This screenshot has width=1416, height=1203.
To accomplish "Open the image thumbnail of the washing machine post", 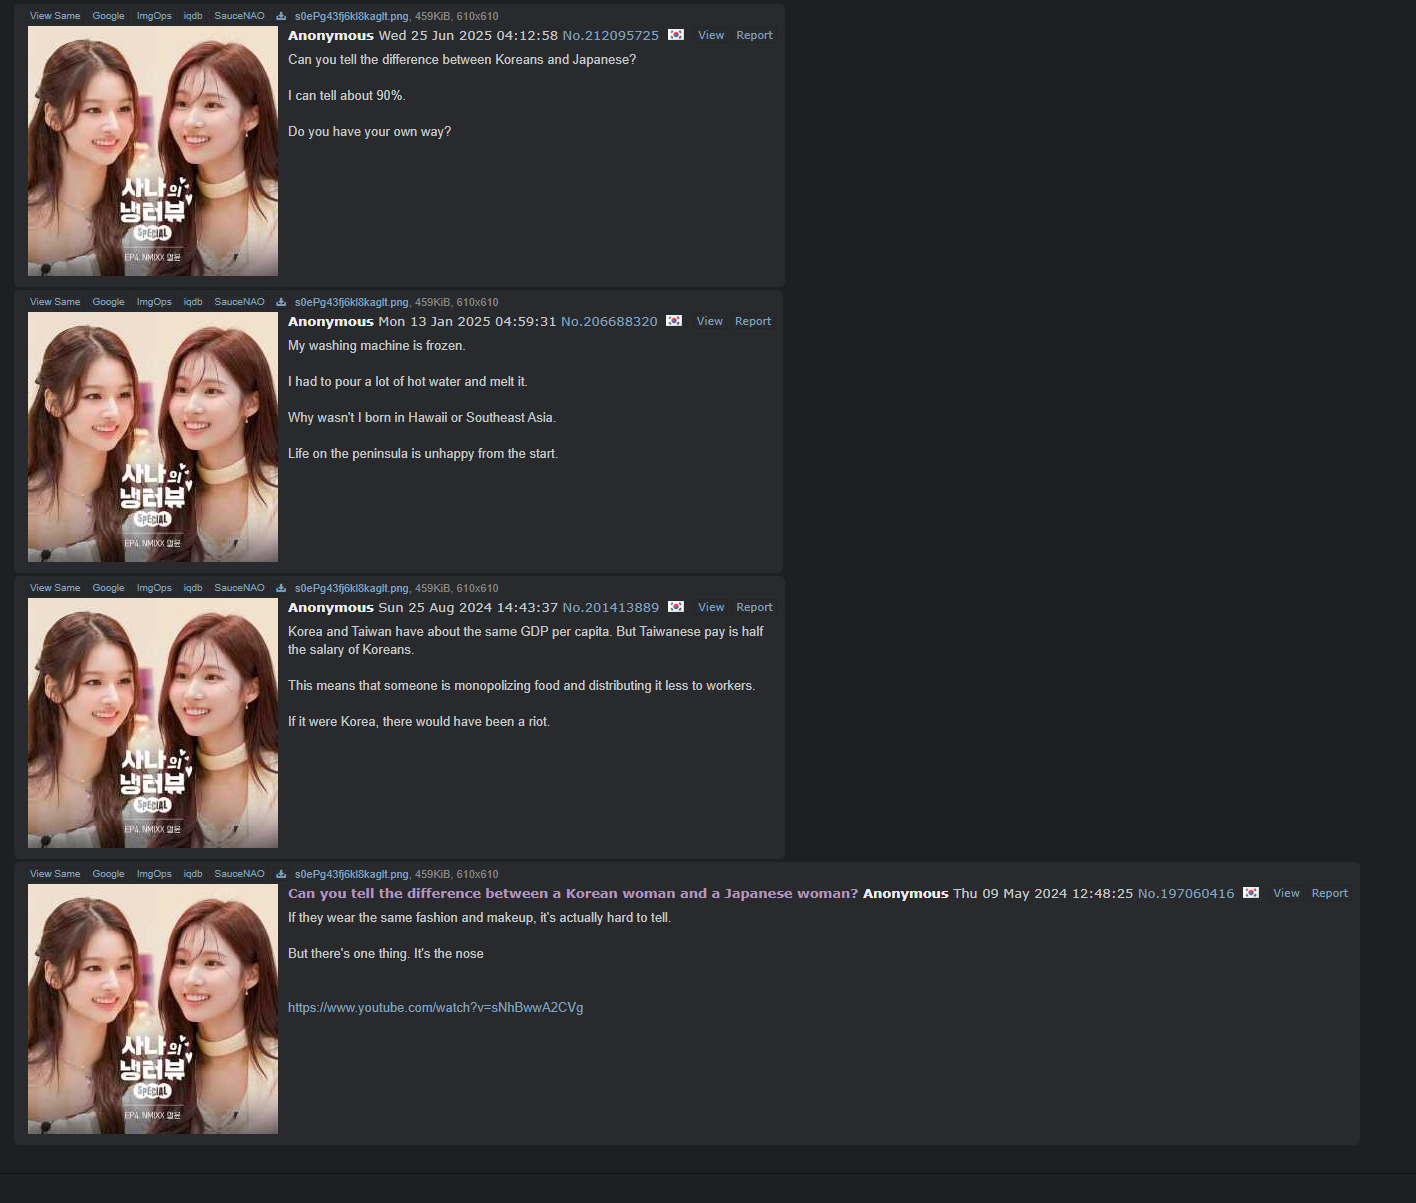I will [153, 437].
